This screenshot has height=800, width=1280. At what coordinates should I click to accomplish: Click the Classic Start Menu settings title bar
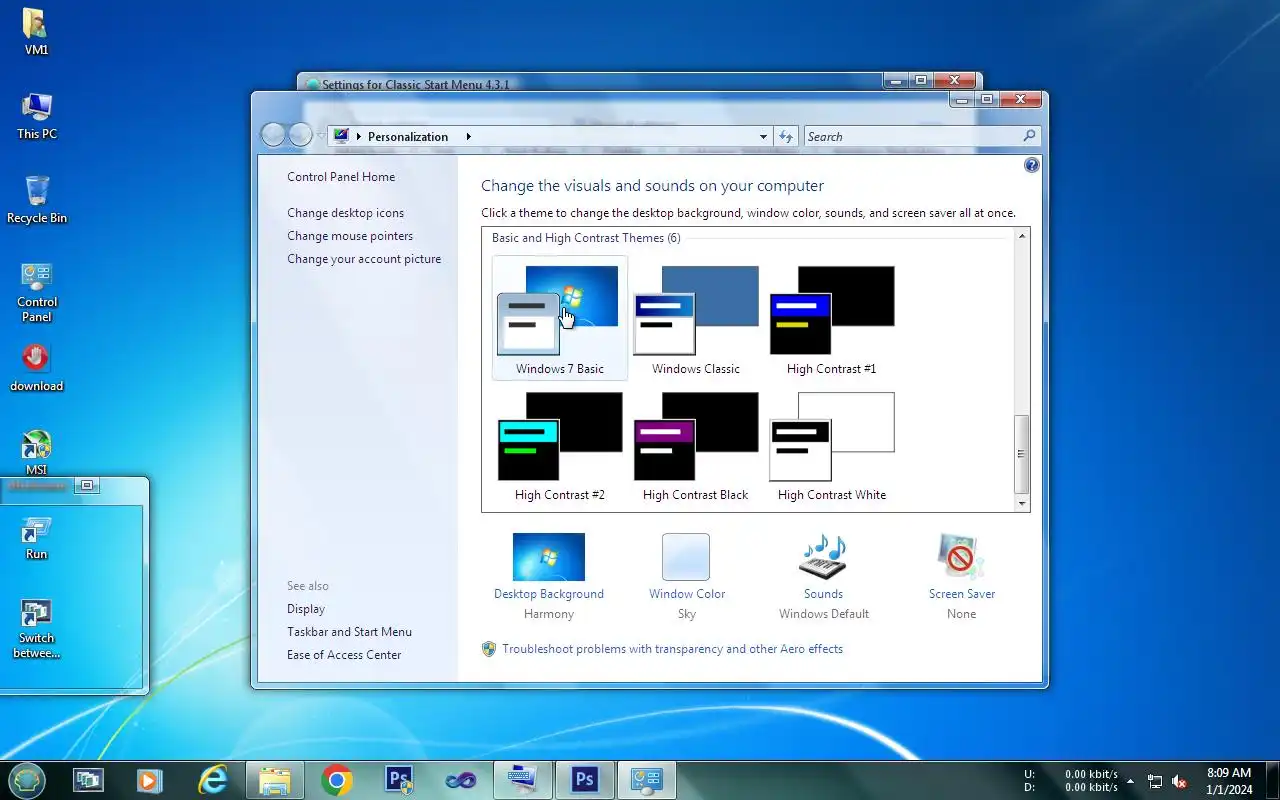coord(590,83)
